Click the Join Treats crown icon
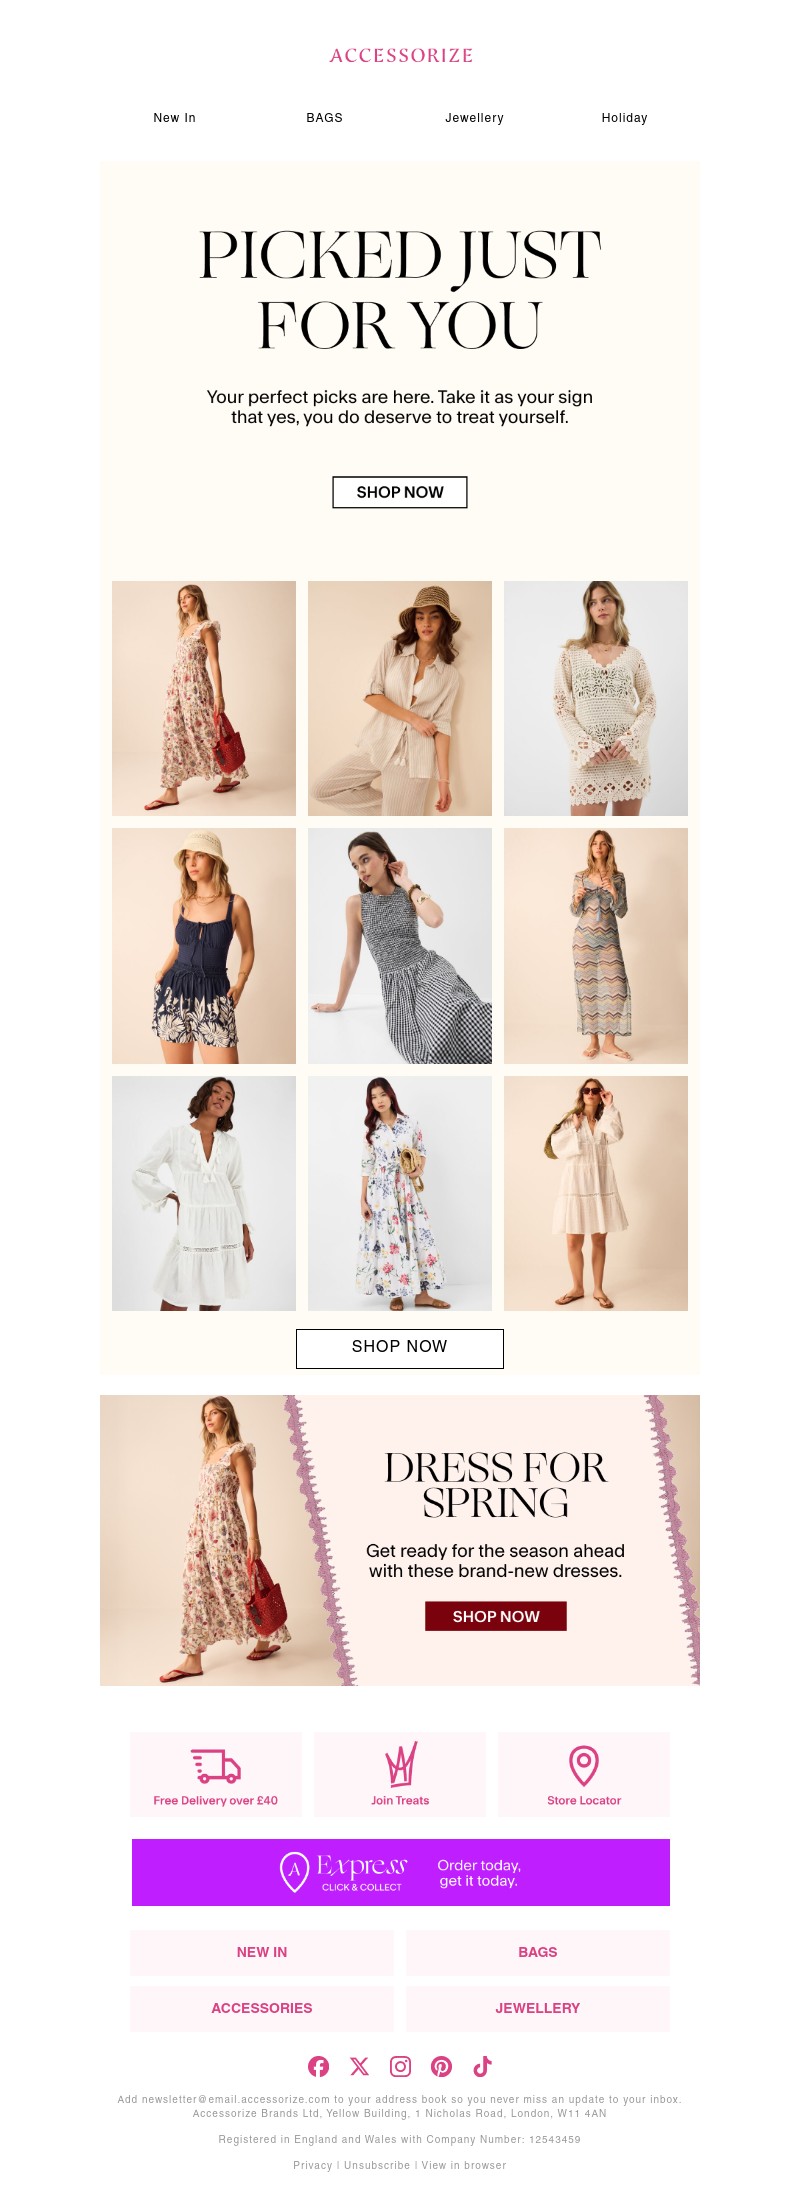 [400, 1764]
